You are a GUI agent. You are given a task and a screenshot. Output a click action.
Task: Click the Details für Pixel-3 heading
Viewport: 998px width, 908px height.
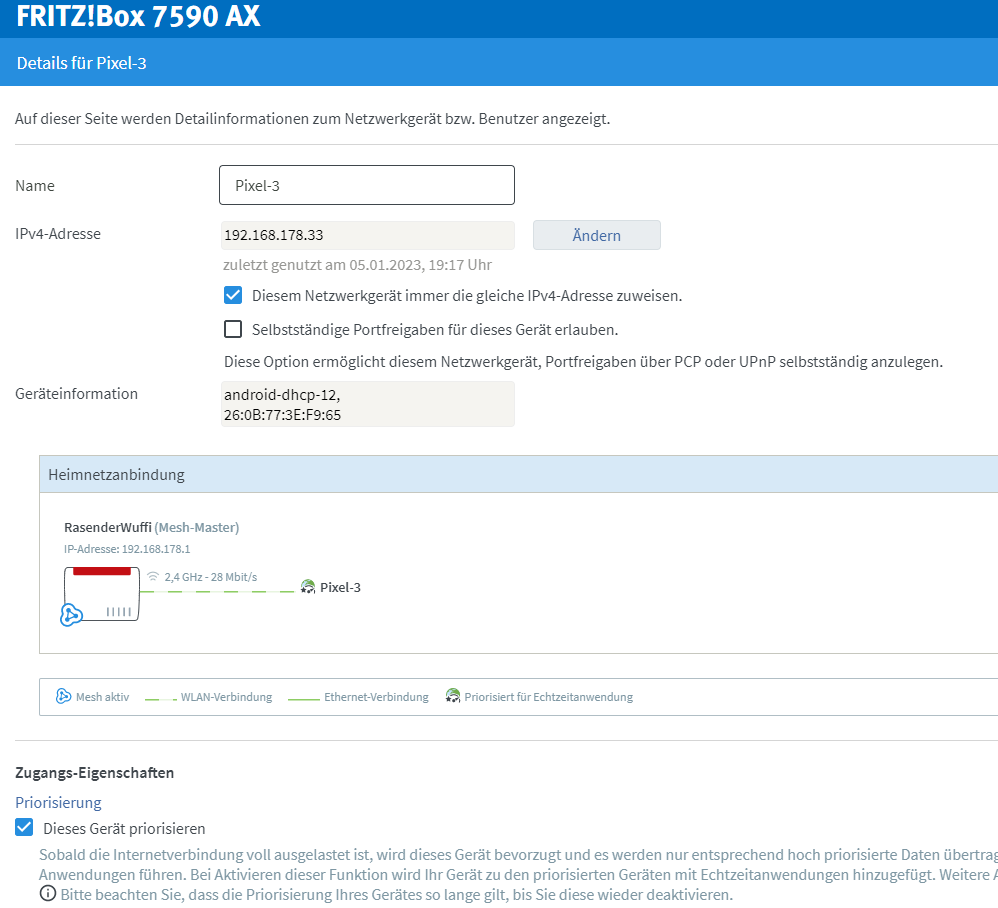point(81,63)
